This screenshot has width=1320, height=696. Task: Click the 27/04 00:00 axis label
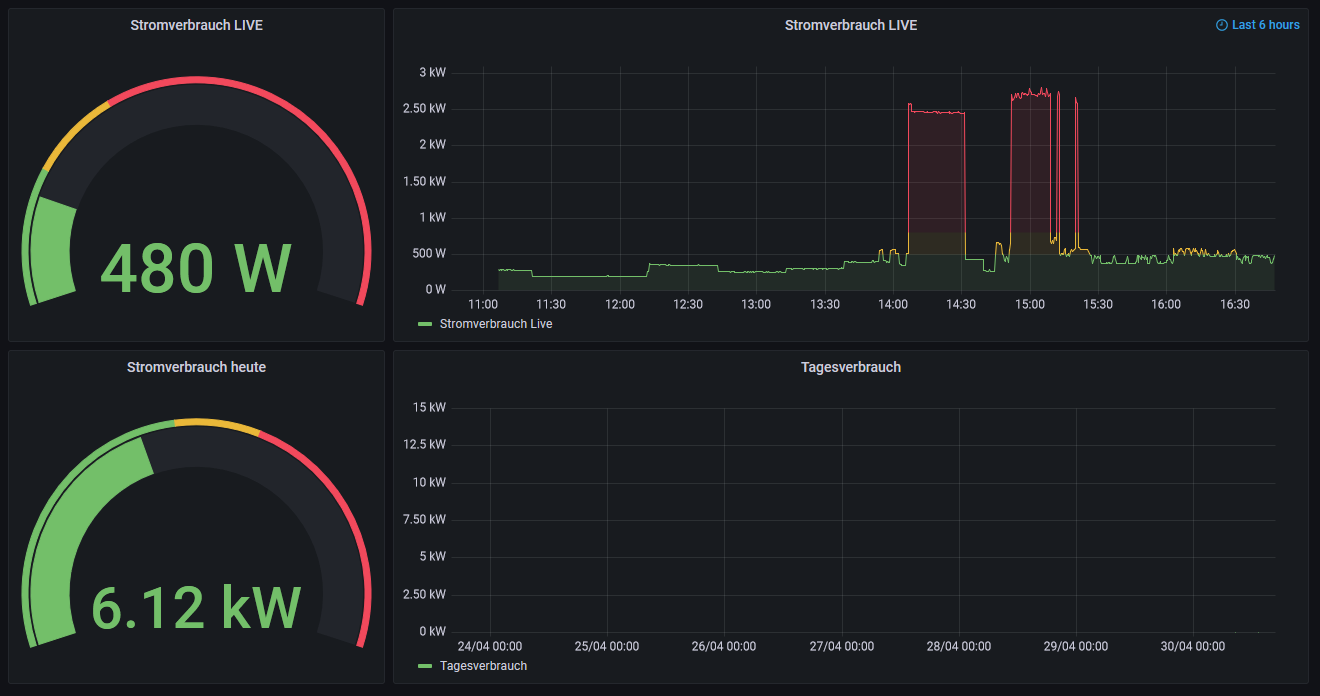(x=841, y=646)
